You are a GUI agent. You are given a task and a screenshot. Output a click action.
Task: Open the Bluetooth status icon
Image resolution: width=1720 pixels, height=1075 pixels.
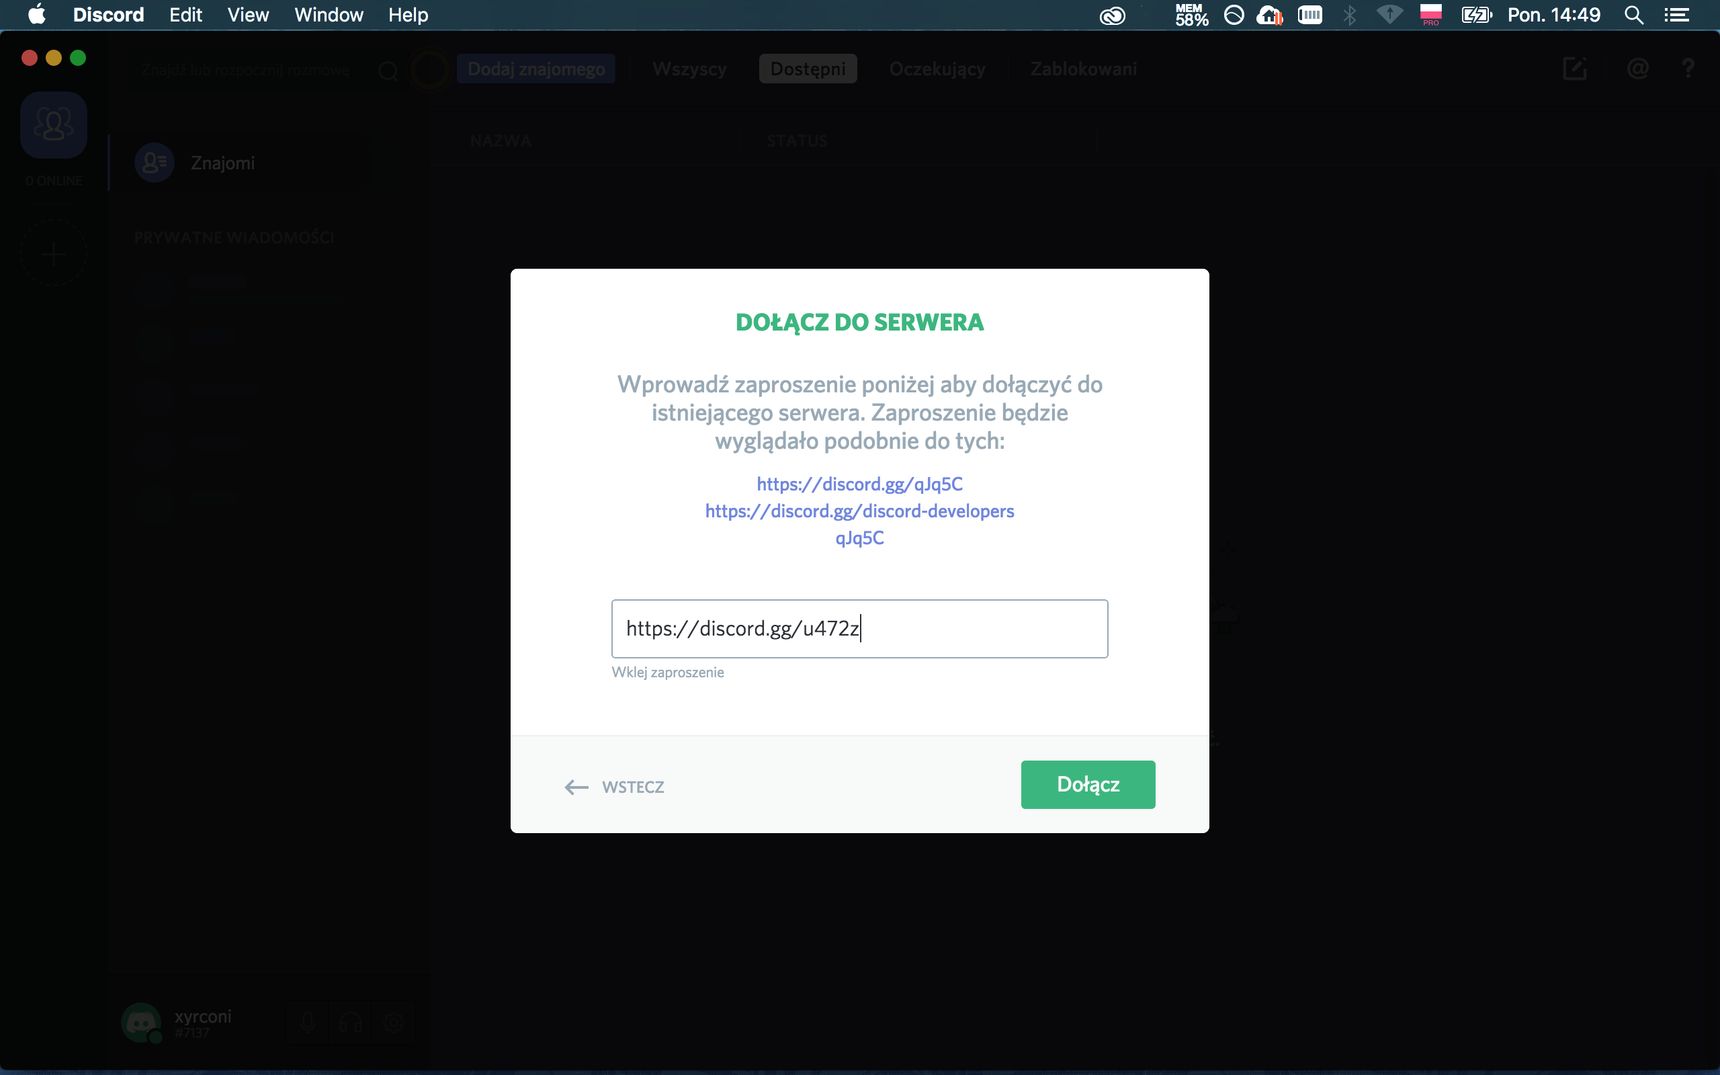(x=1349, y=15)
